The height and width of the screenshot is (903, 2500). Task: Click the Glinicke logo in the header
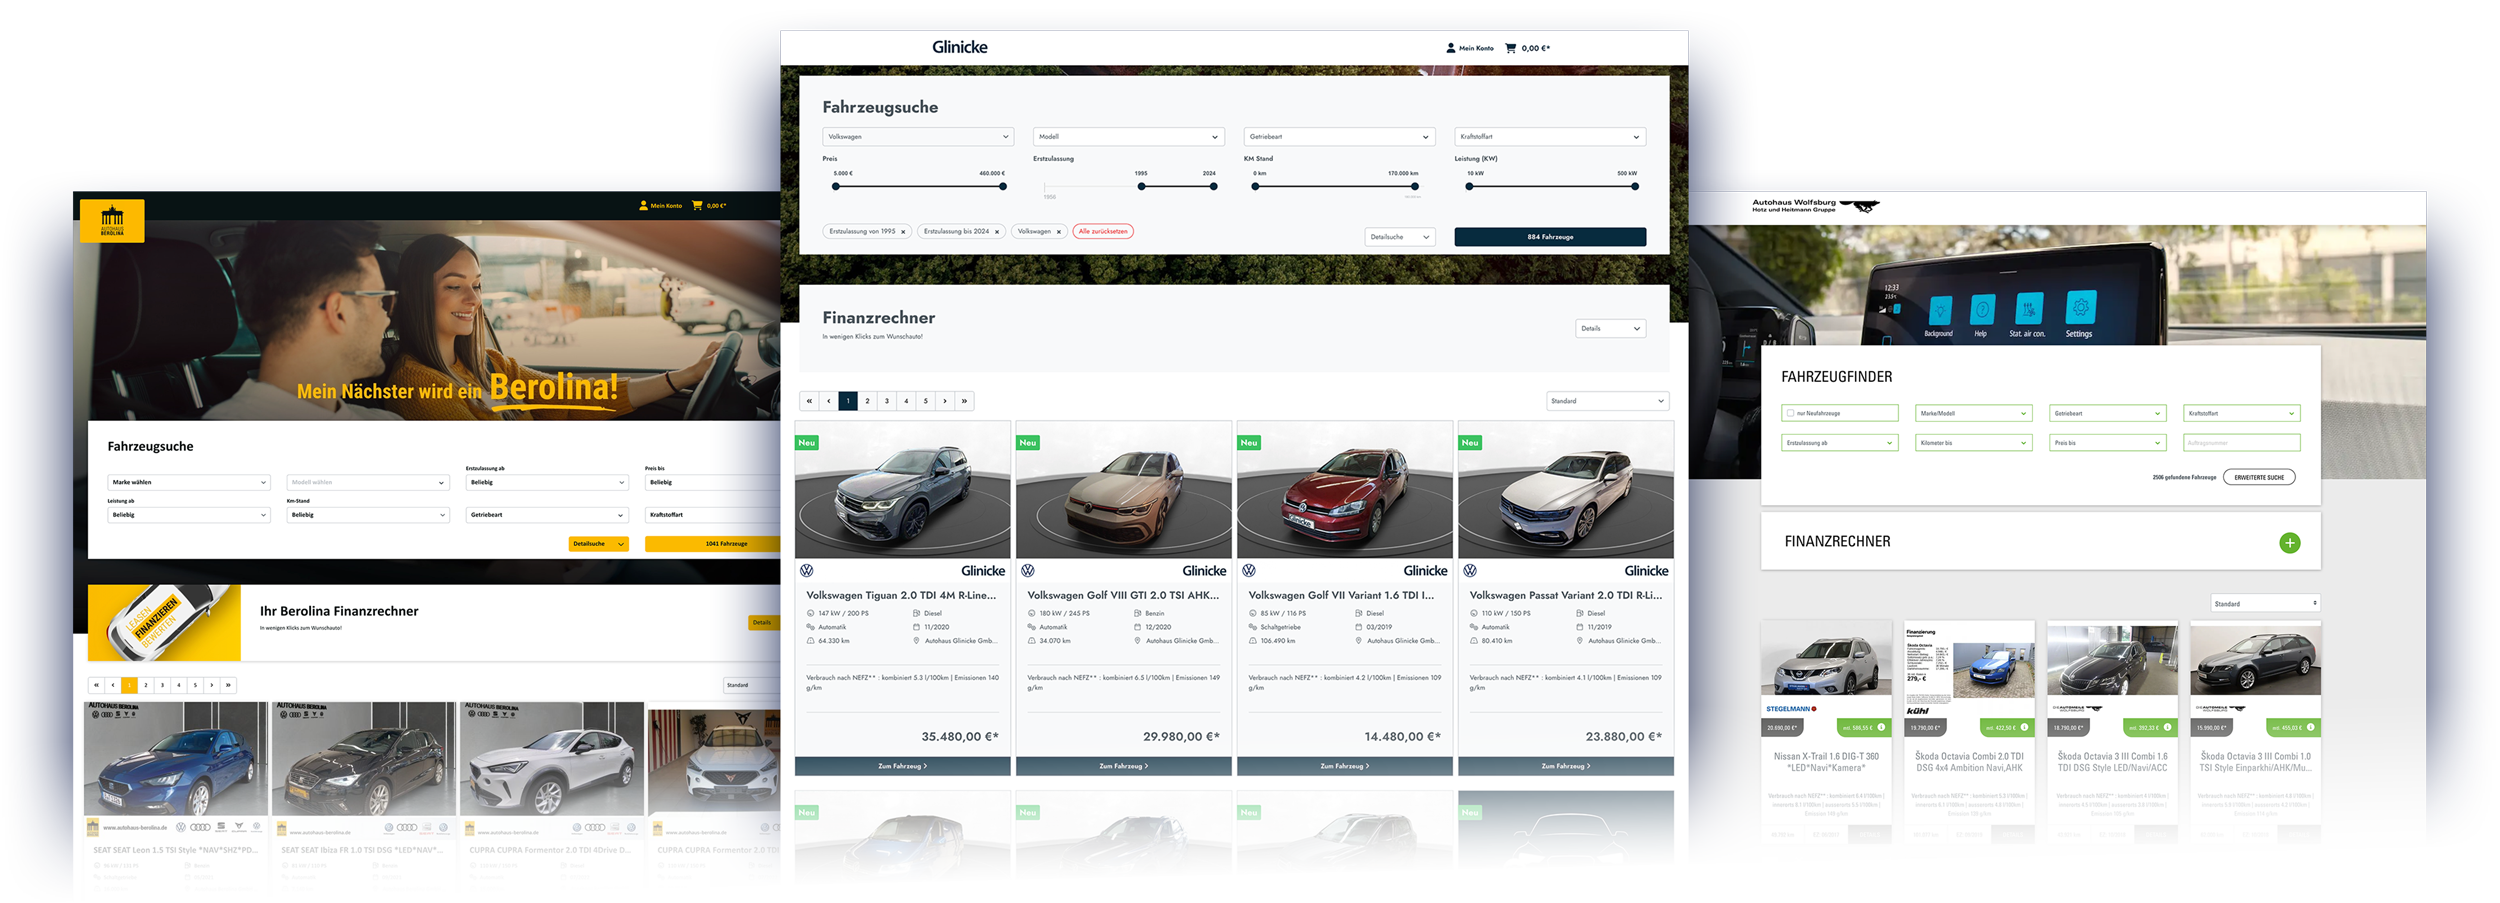(x=959, y=47)
